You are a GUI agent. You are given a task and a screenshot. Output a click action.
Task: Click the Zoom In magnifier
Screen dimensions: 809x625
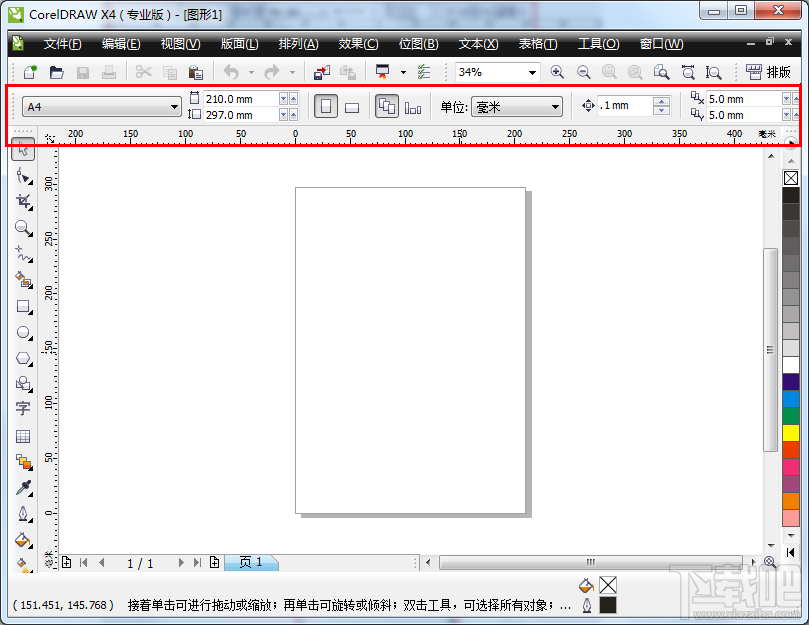pyautogui.click(x=557, y=72)
